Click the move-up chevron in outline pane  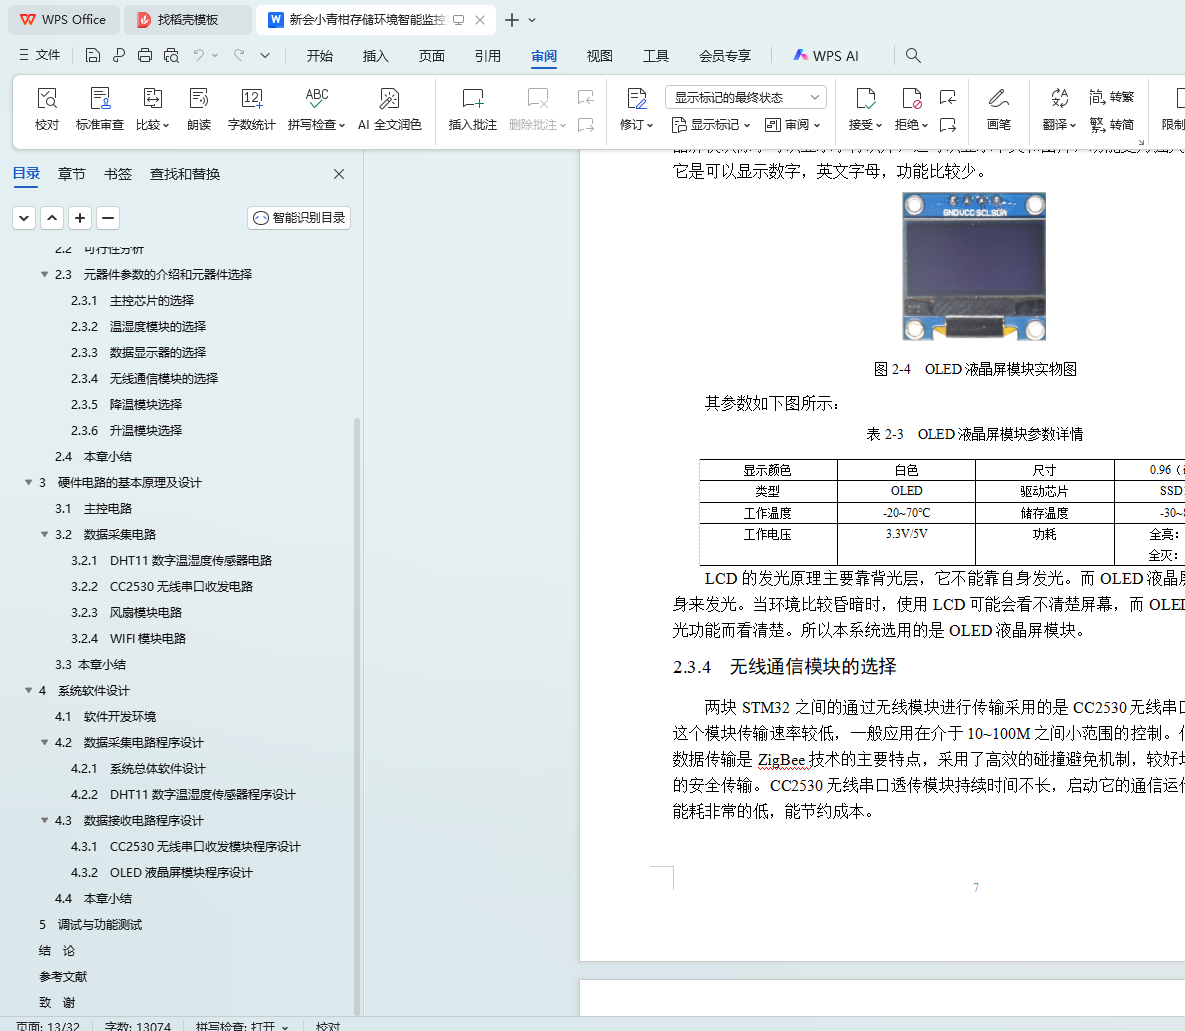tap(52, 218)
